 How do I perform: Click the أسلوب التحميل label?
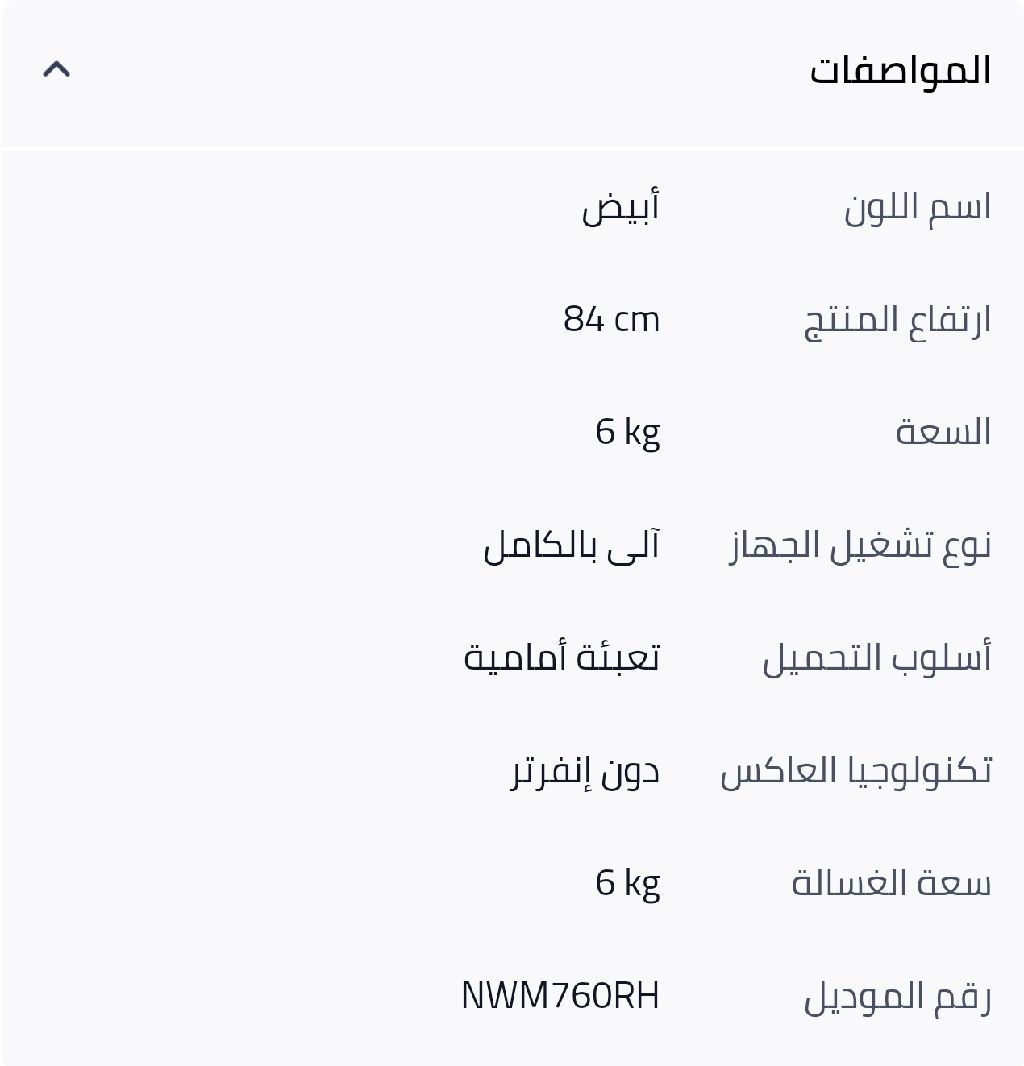click(877, 659)
